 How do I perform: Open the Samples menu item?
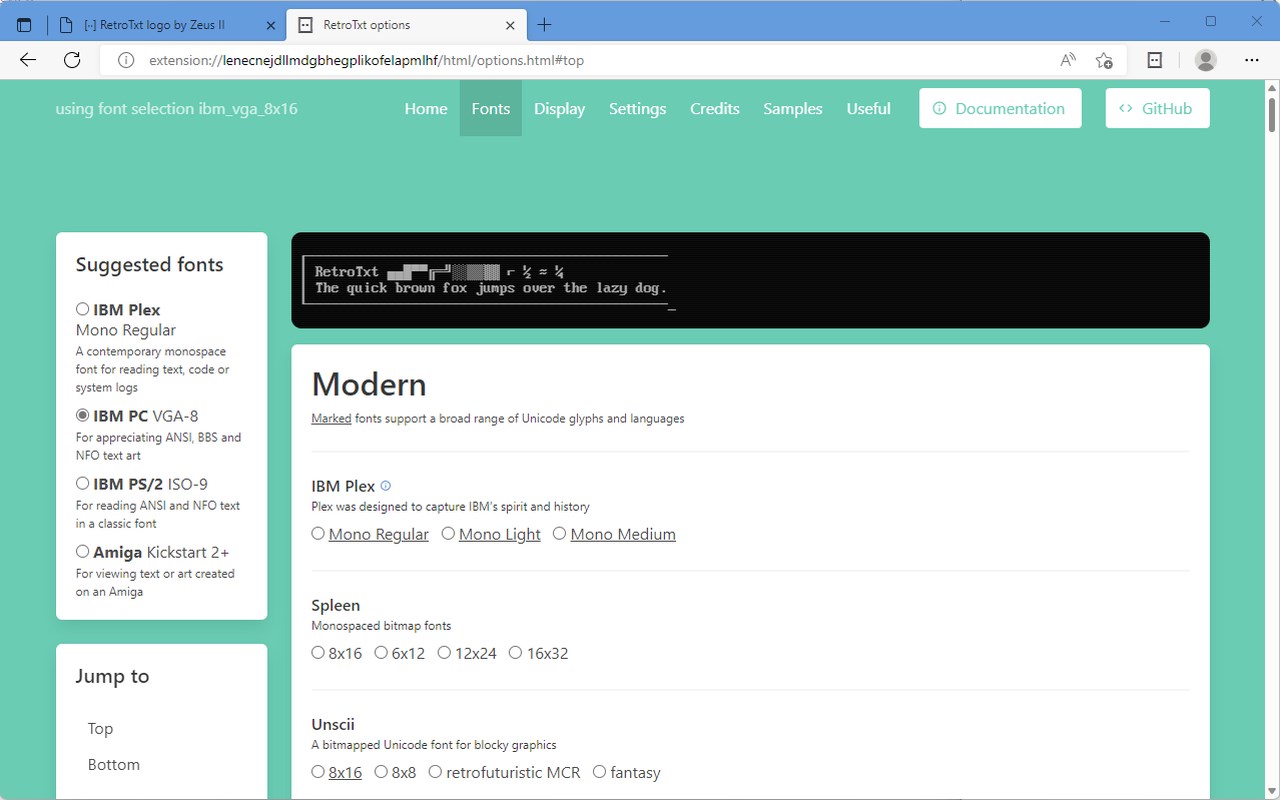793,109
